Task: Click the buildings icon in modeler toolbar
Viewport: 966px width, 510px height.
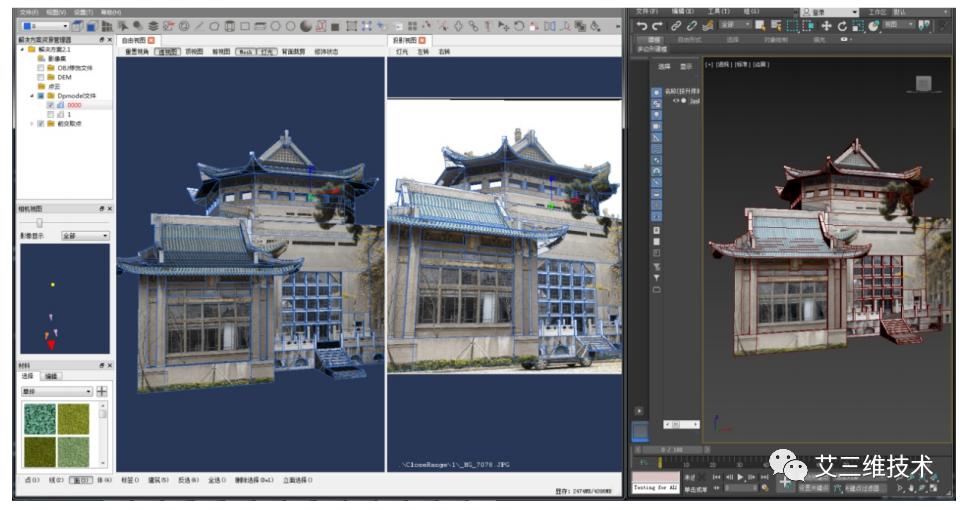Action: pyautogui.click(x=107, y=26)
